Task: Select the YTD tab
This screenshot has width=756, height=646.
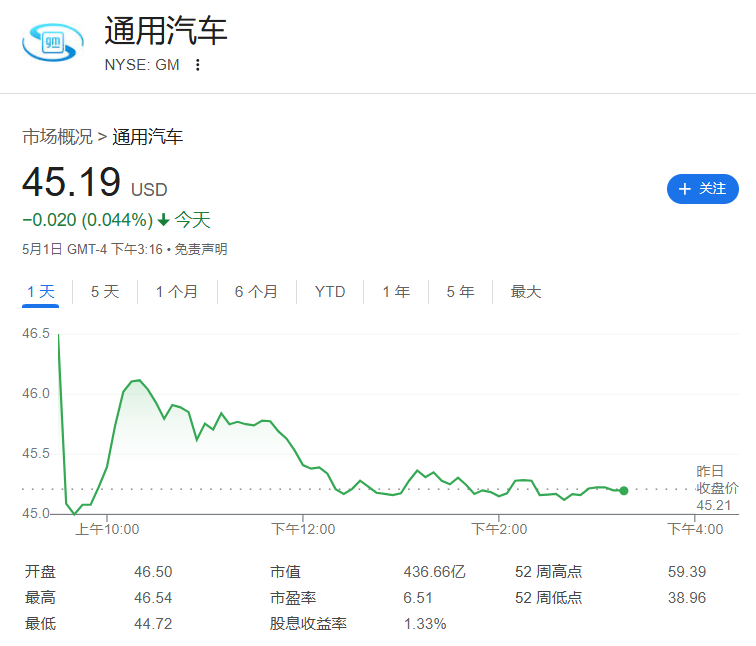Action: [x=330, y=292]
